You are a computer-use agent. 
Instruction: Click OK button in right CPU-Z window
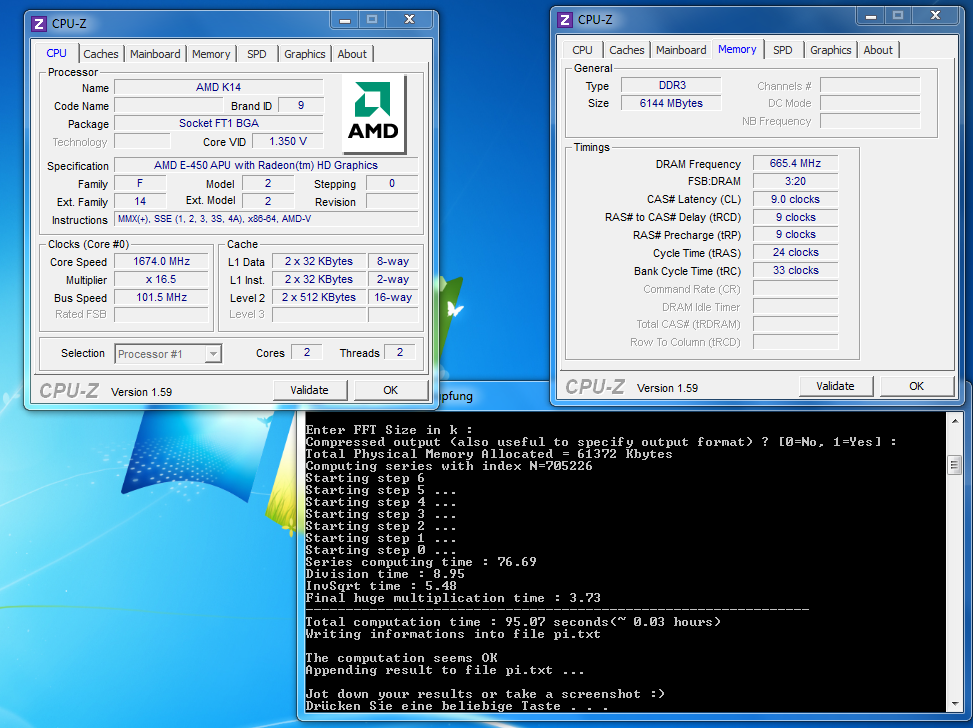click(917, 386)
